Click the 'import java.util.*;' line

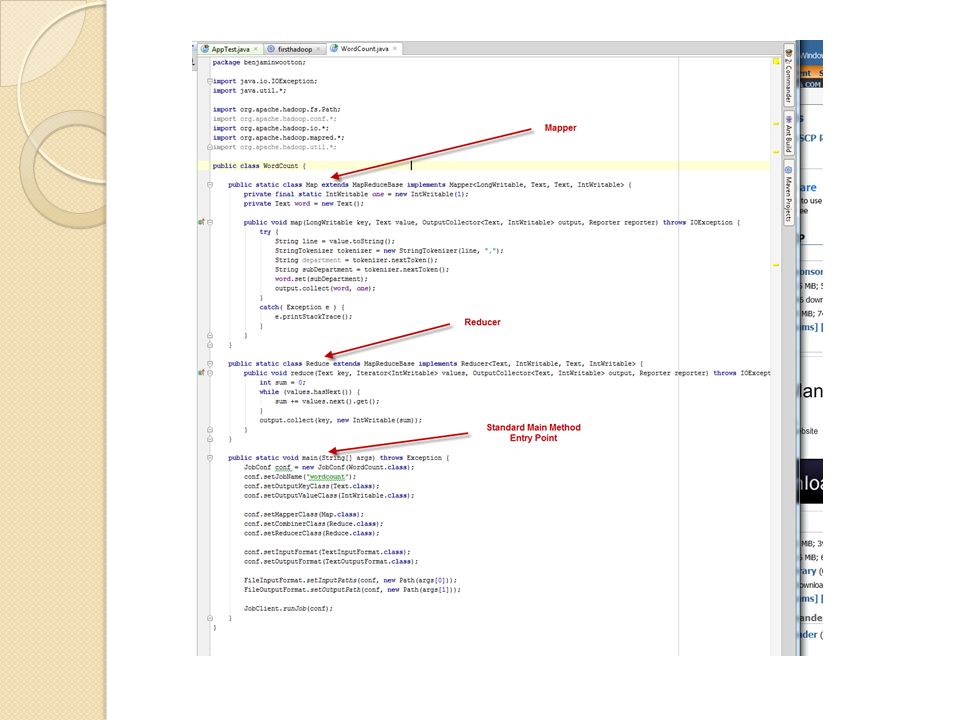[249, 91]
